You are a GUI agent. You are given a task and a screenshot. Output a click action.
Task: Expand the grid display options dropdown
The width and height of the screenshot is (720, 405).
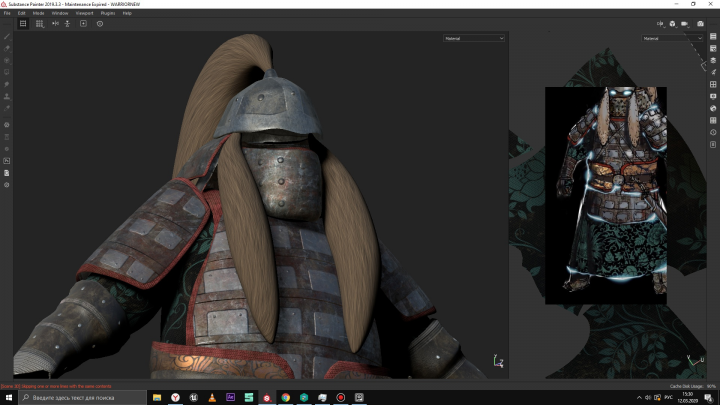pyautogui.click(x=40, y=23)
